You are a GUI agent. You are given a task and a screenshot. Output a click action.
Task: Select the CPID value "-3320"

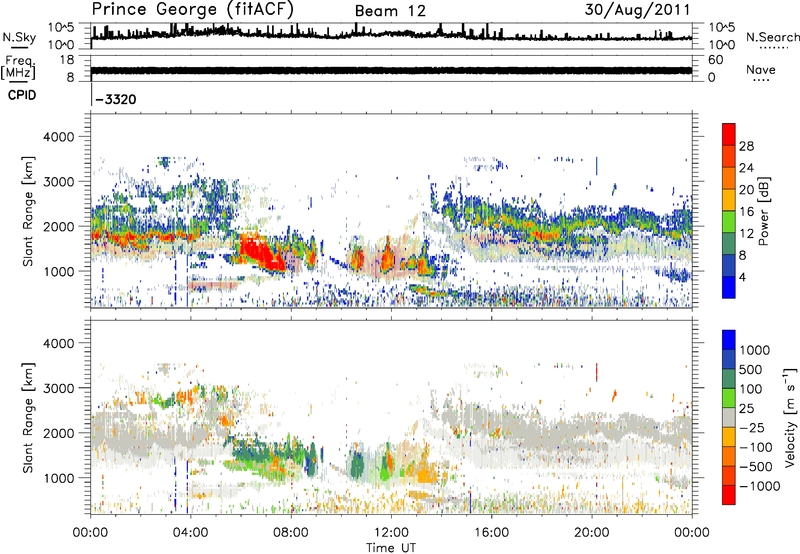pos(116,99)
